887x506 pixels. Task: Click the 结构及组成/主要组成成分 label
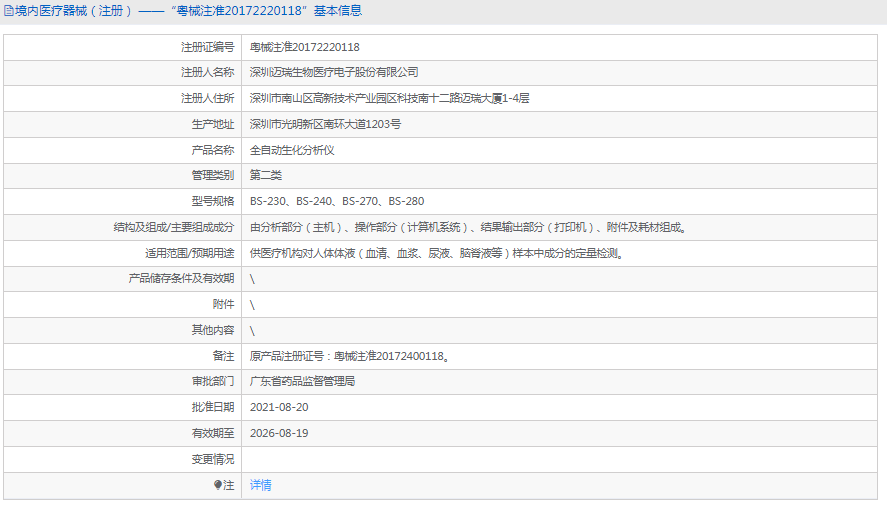(174, 228)
